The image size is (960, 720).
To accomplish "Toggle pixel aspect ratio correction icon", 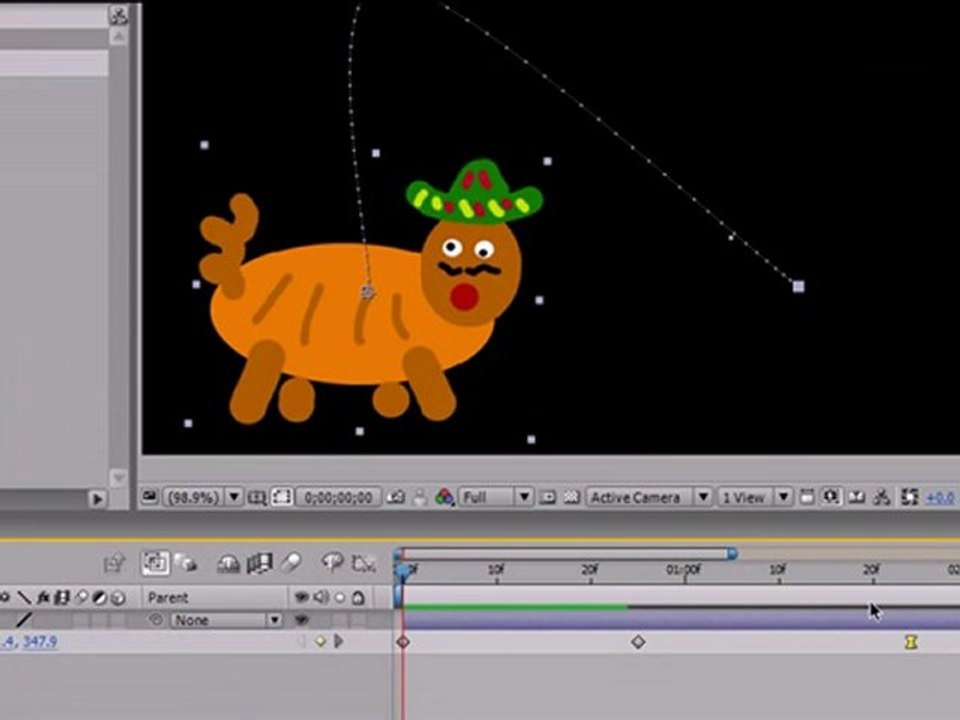I will (807, 497).
